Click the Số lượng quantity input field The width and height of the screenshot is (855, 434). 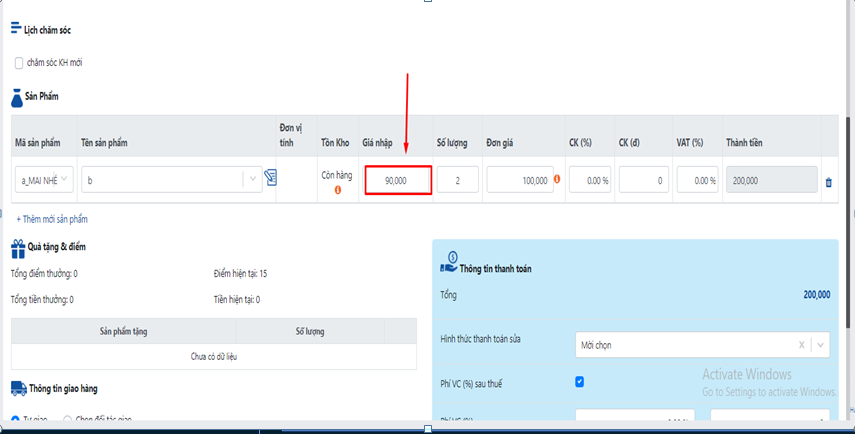[x=458, y=180]
